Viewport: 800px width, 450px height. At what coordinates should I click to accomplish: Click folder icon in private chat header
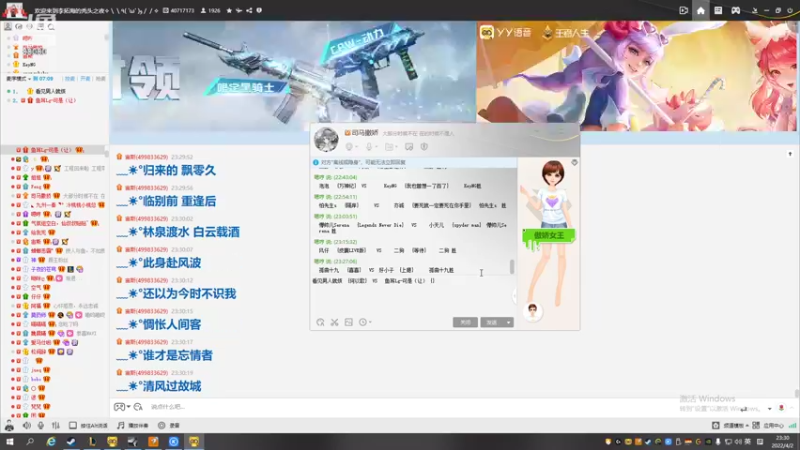point(389,147)
